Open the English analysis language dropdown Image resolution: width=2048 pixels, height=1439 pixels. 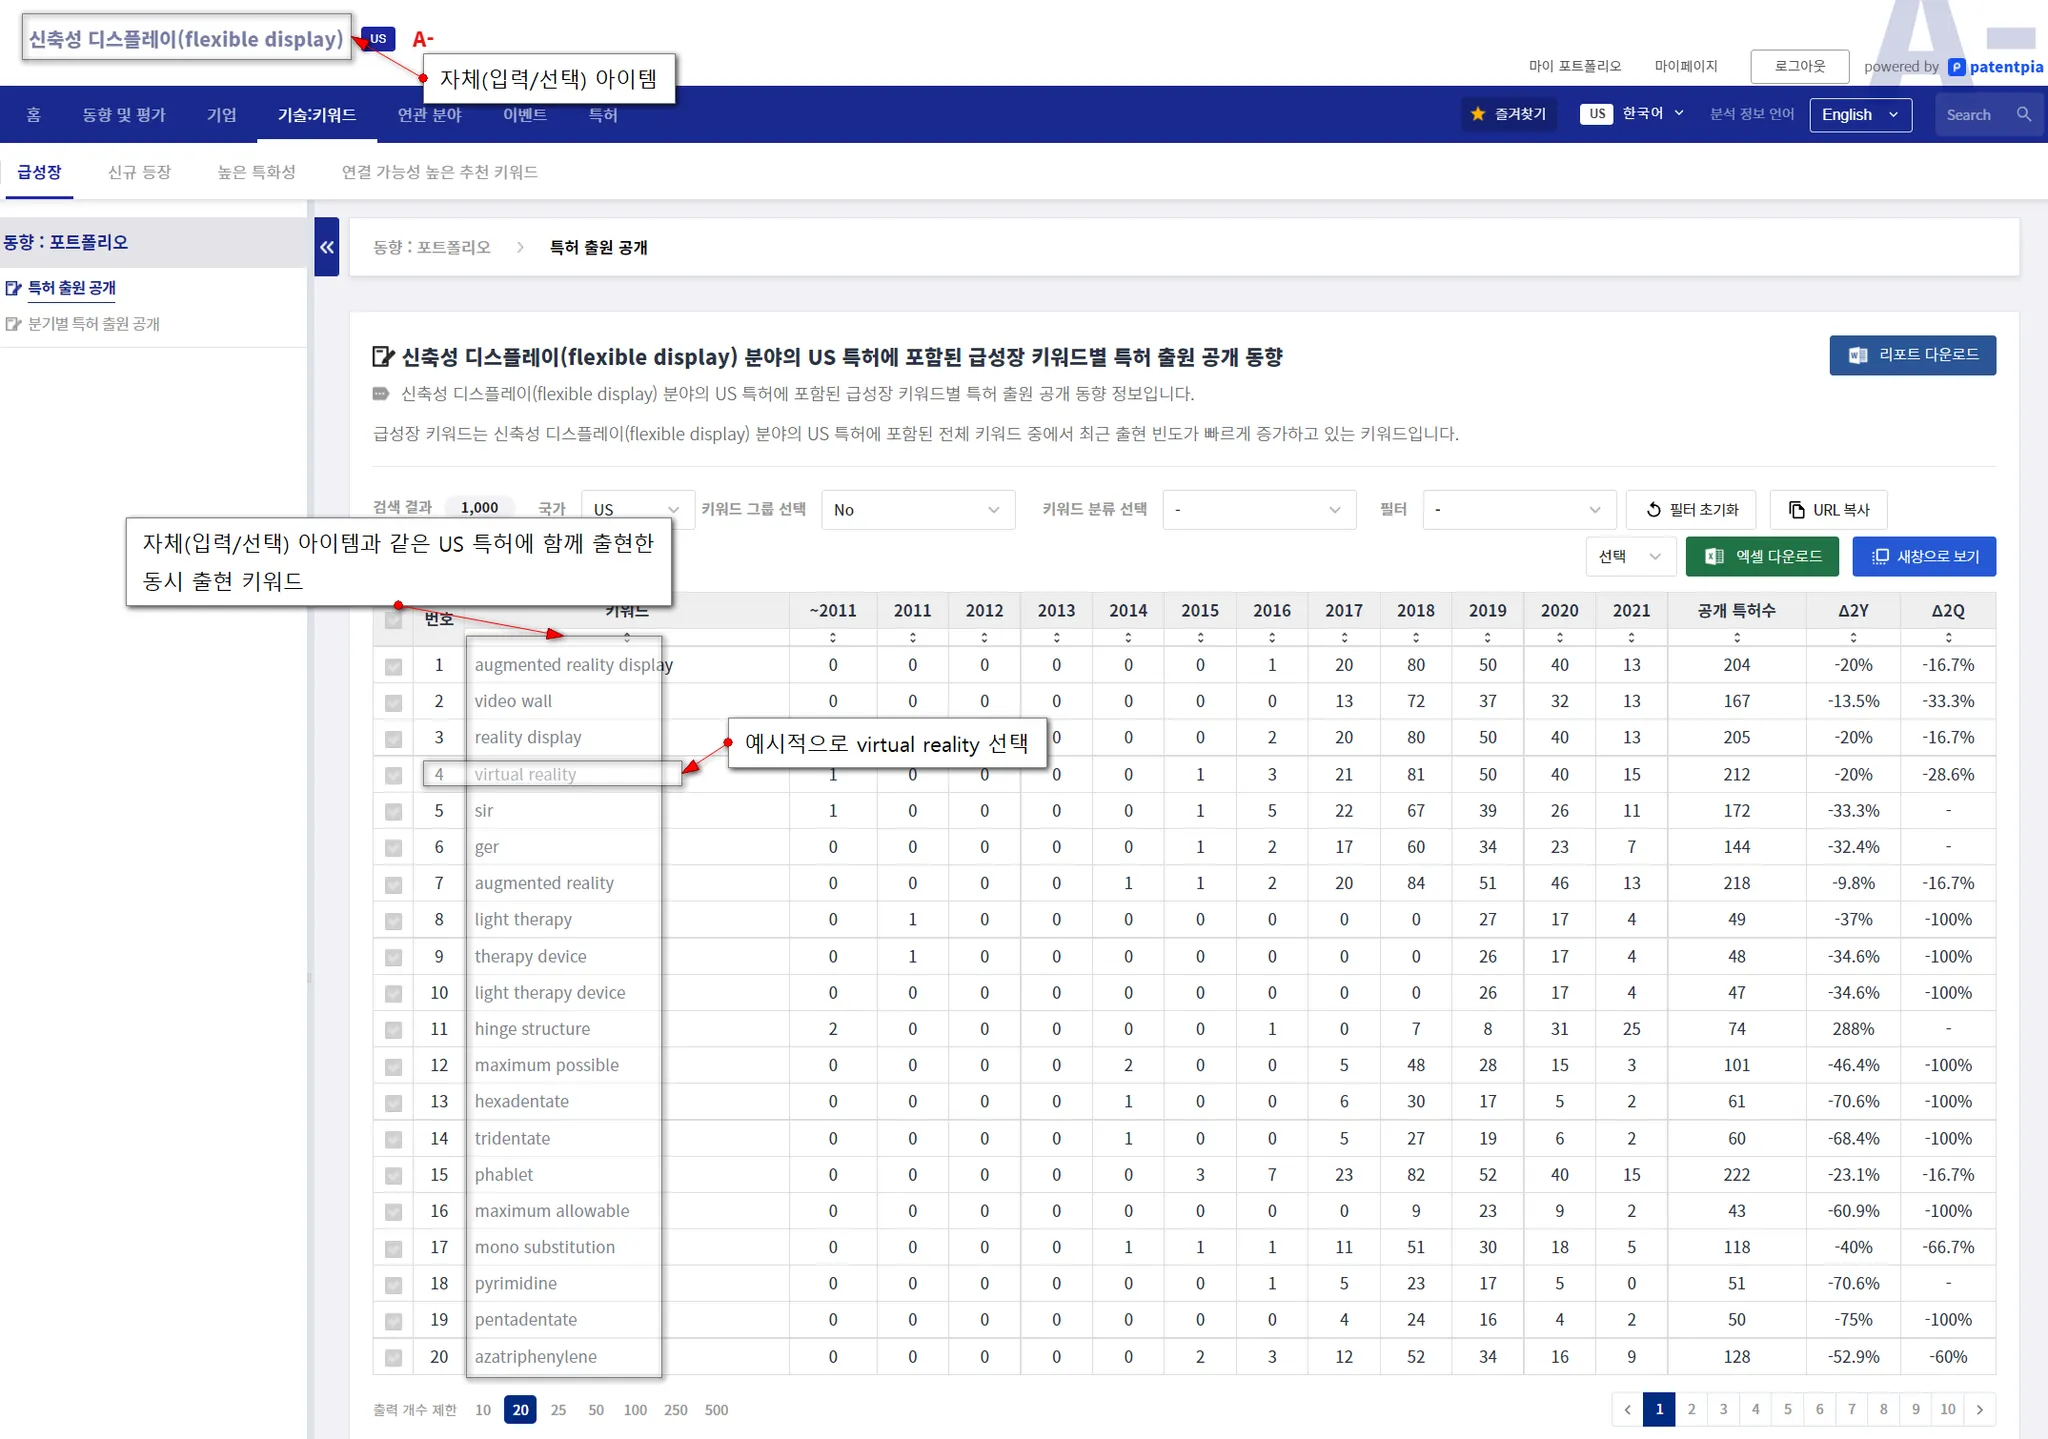click(x=1860, y=115)
